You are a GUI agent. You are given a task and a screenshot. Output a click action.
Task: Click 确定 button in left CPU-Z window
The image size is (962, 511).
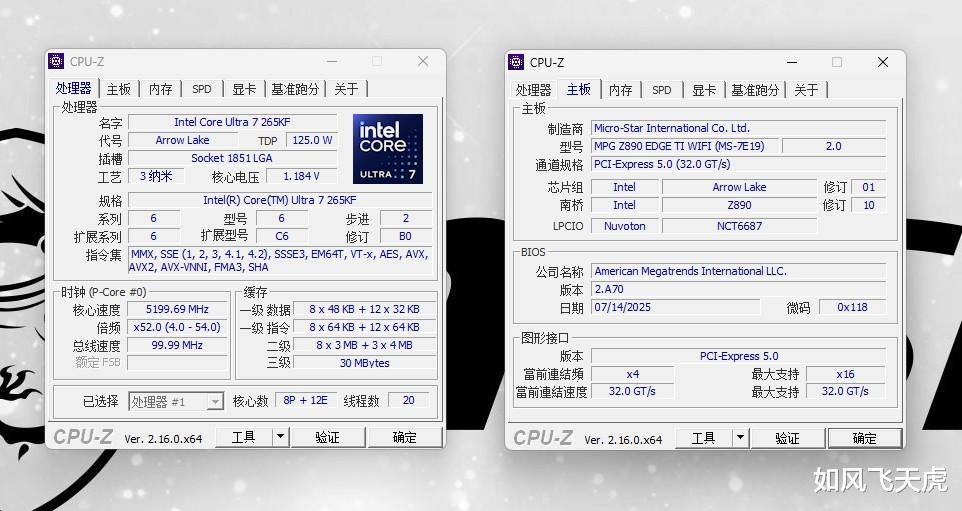coord(404,437)
